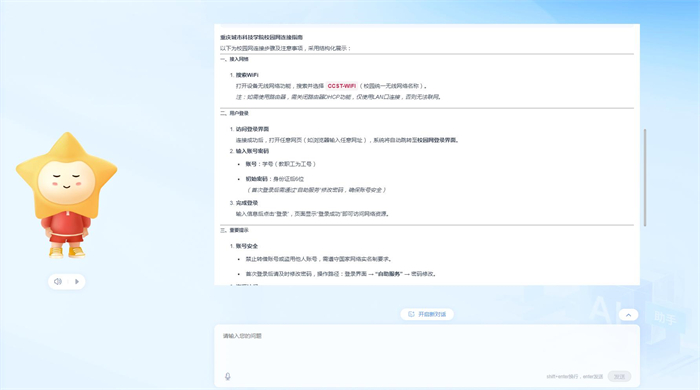Focus the 请输入您的问题 input box
The height and width of the screenshot is (390, 700).
coord(427,348)
